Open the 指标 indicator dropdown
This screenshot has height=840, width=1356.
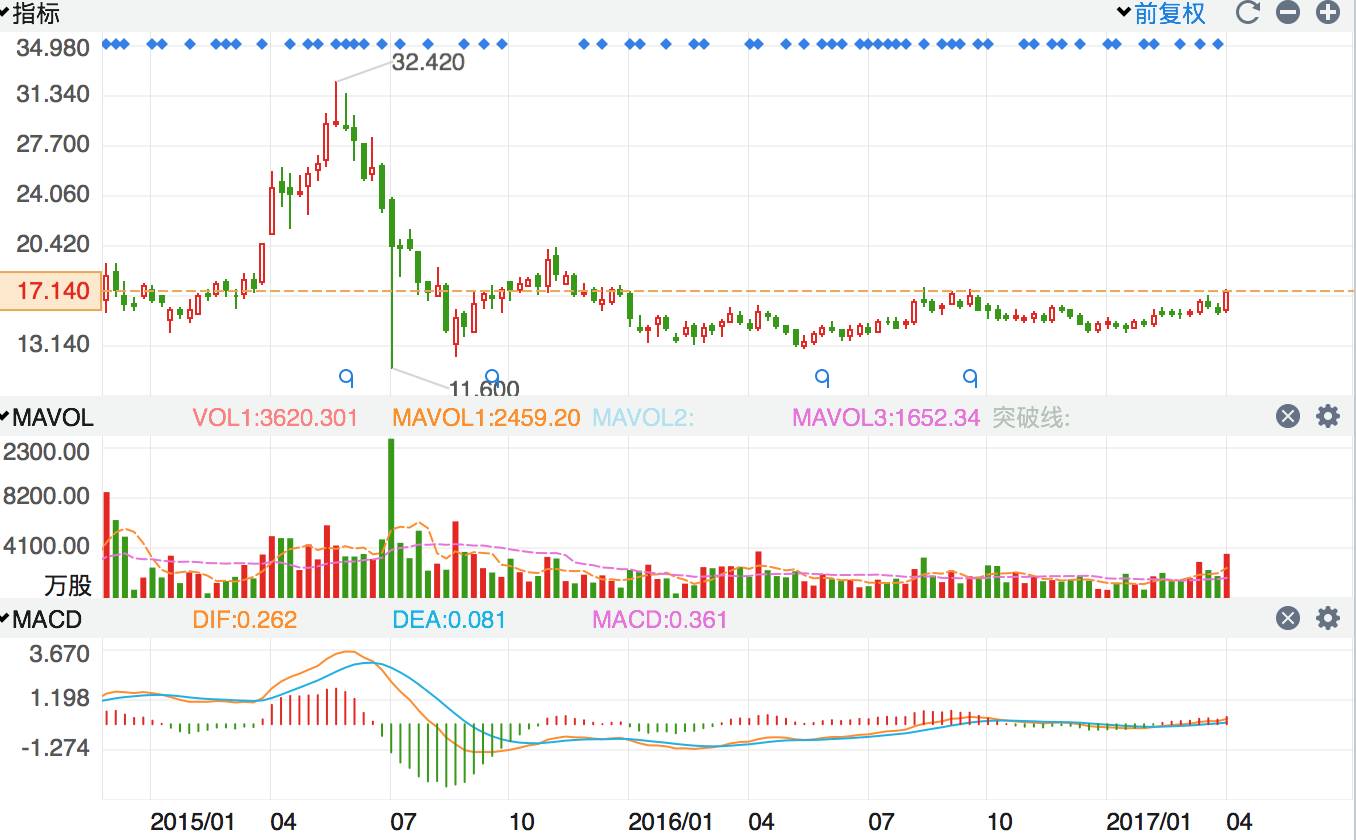coord(30,13)
